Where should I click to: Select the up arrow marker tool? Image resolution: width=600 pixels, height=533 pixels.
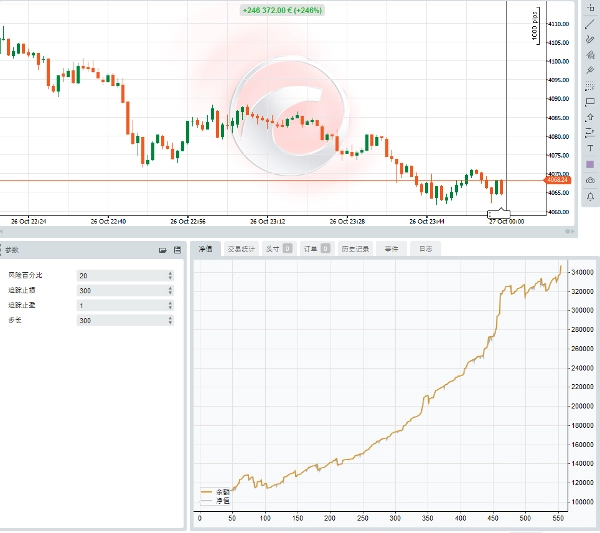pos(590,117)
